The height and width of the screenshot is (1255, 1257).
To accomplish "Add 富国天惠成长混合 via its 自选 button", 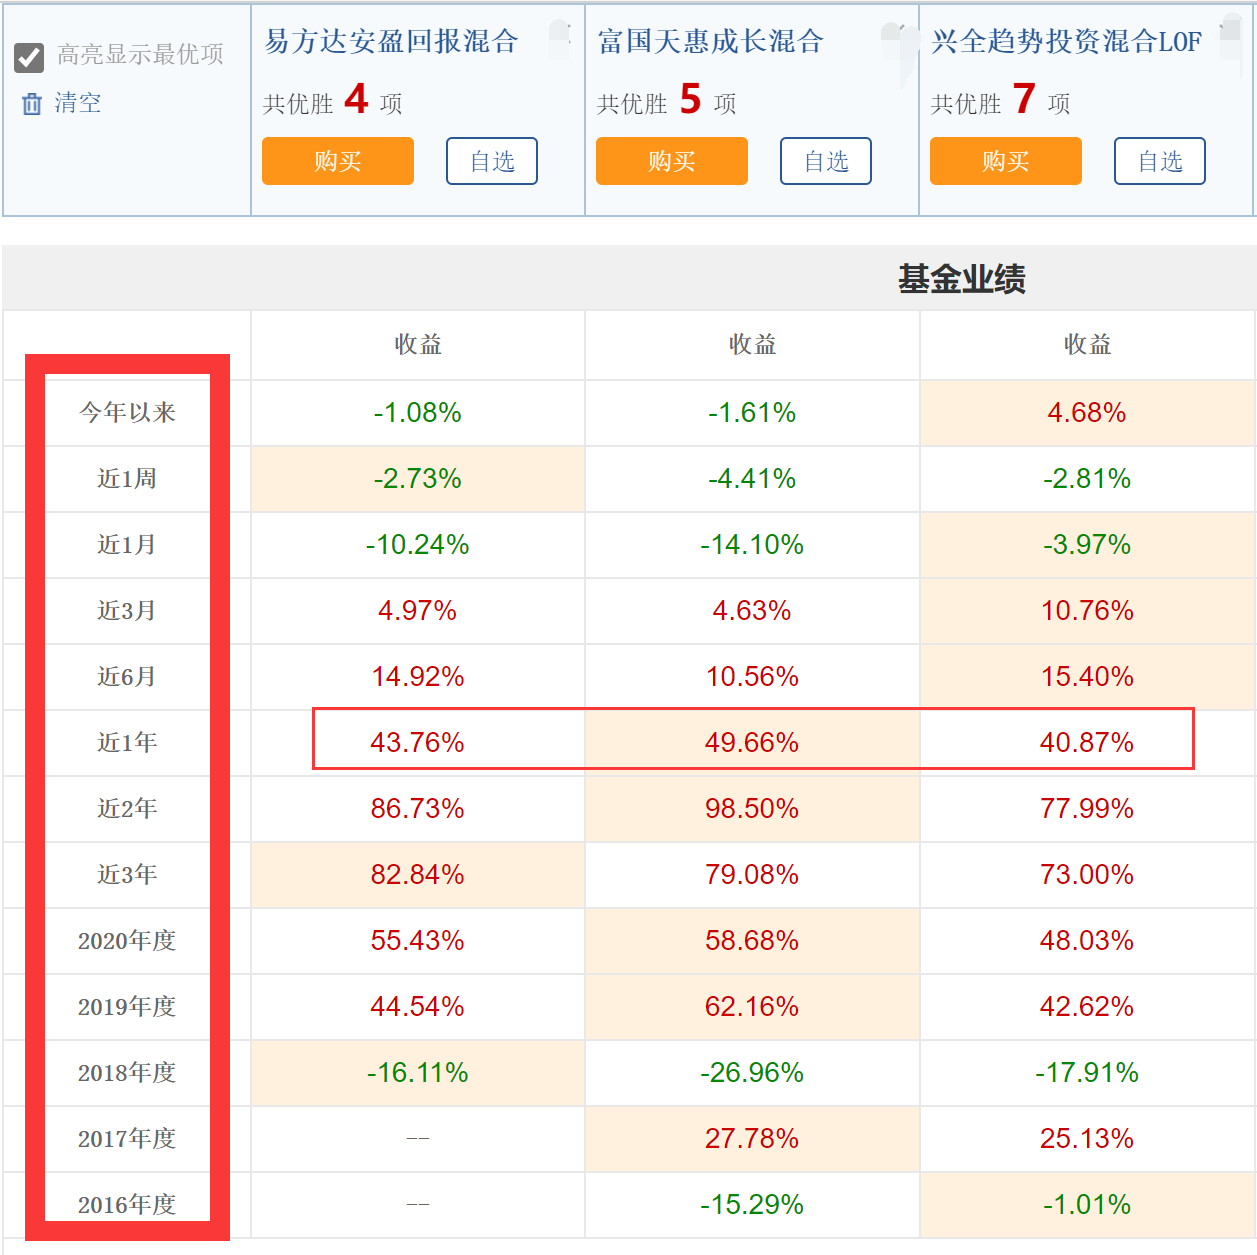I will pos(826,161).
